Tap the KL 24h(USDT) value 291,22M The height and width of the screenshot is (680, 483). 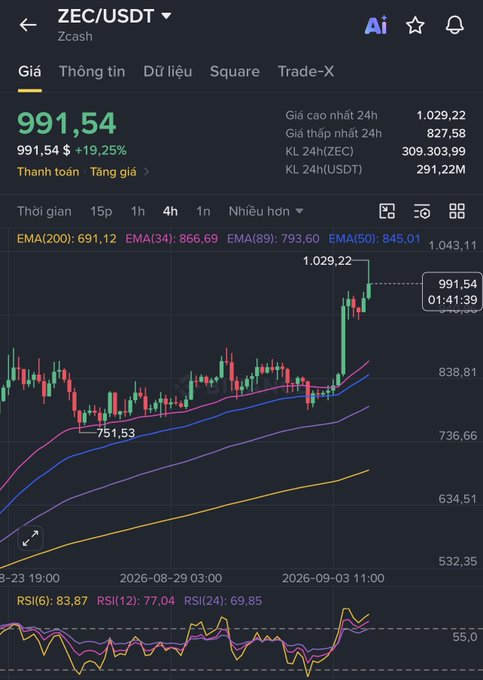pos(441,169)
